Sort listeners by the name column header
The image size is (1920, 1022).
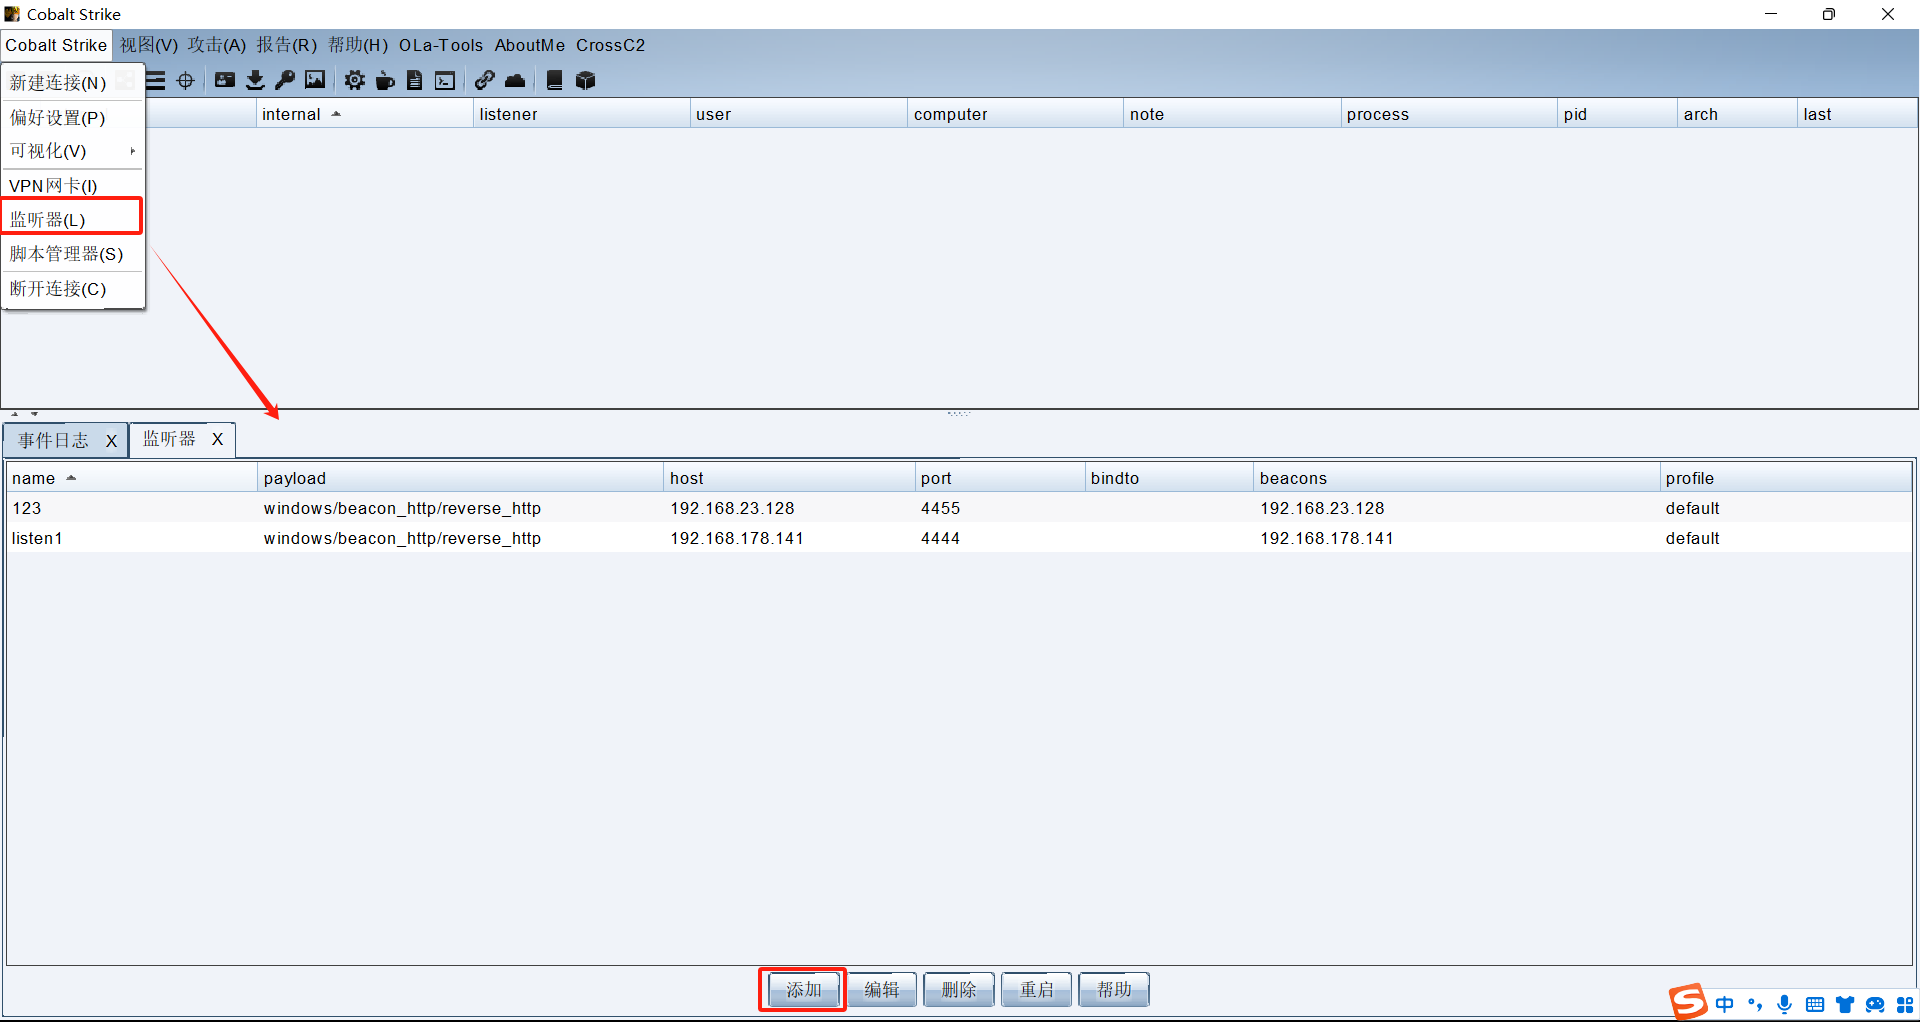point(131,478)
